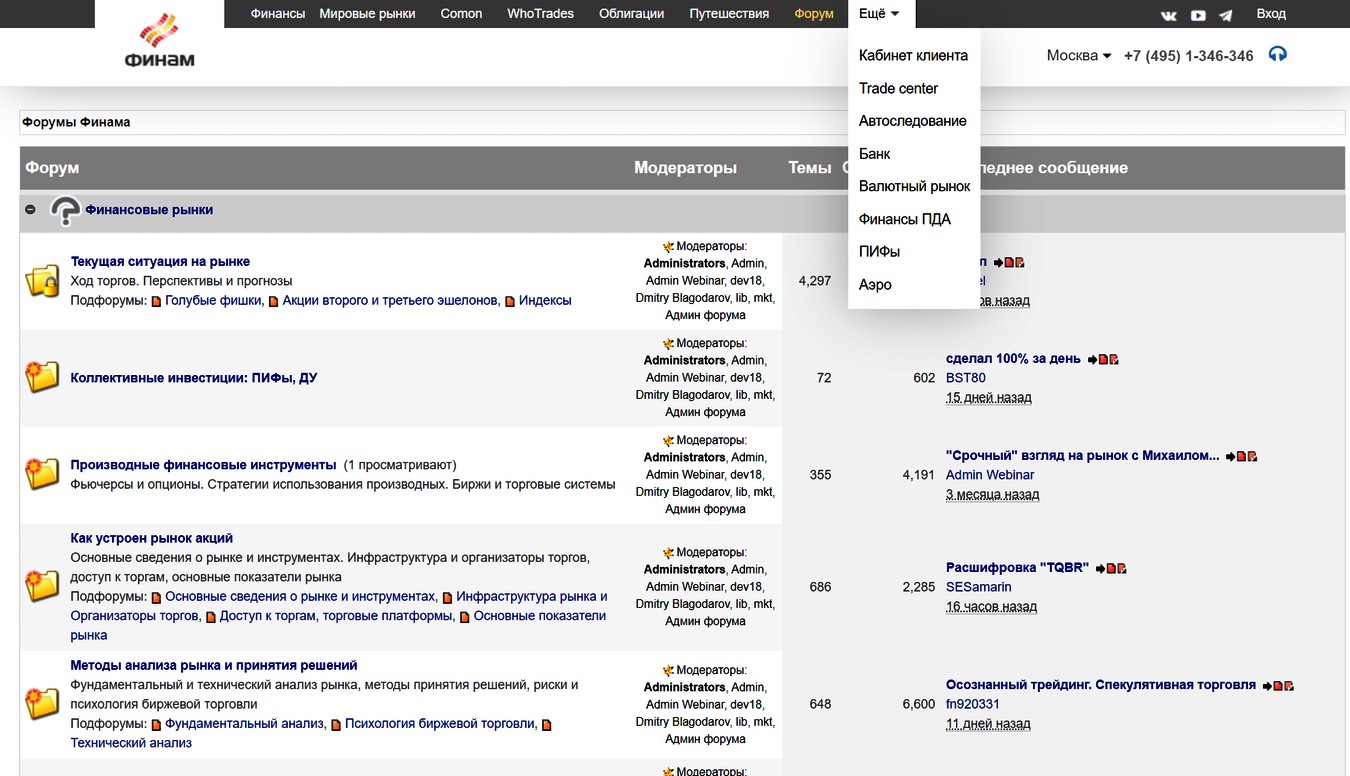The height and width of the screenshot is (776, 1350).
Task: Open Admin Webinar last-post author link
Action: tap(990, 475)
